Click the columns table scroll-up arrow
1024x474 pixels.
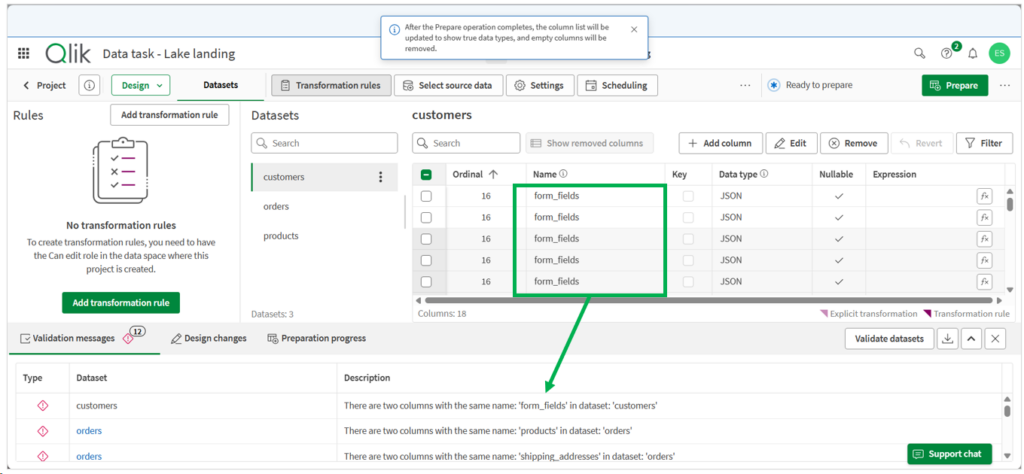pos(1010,191)
